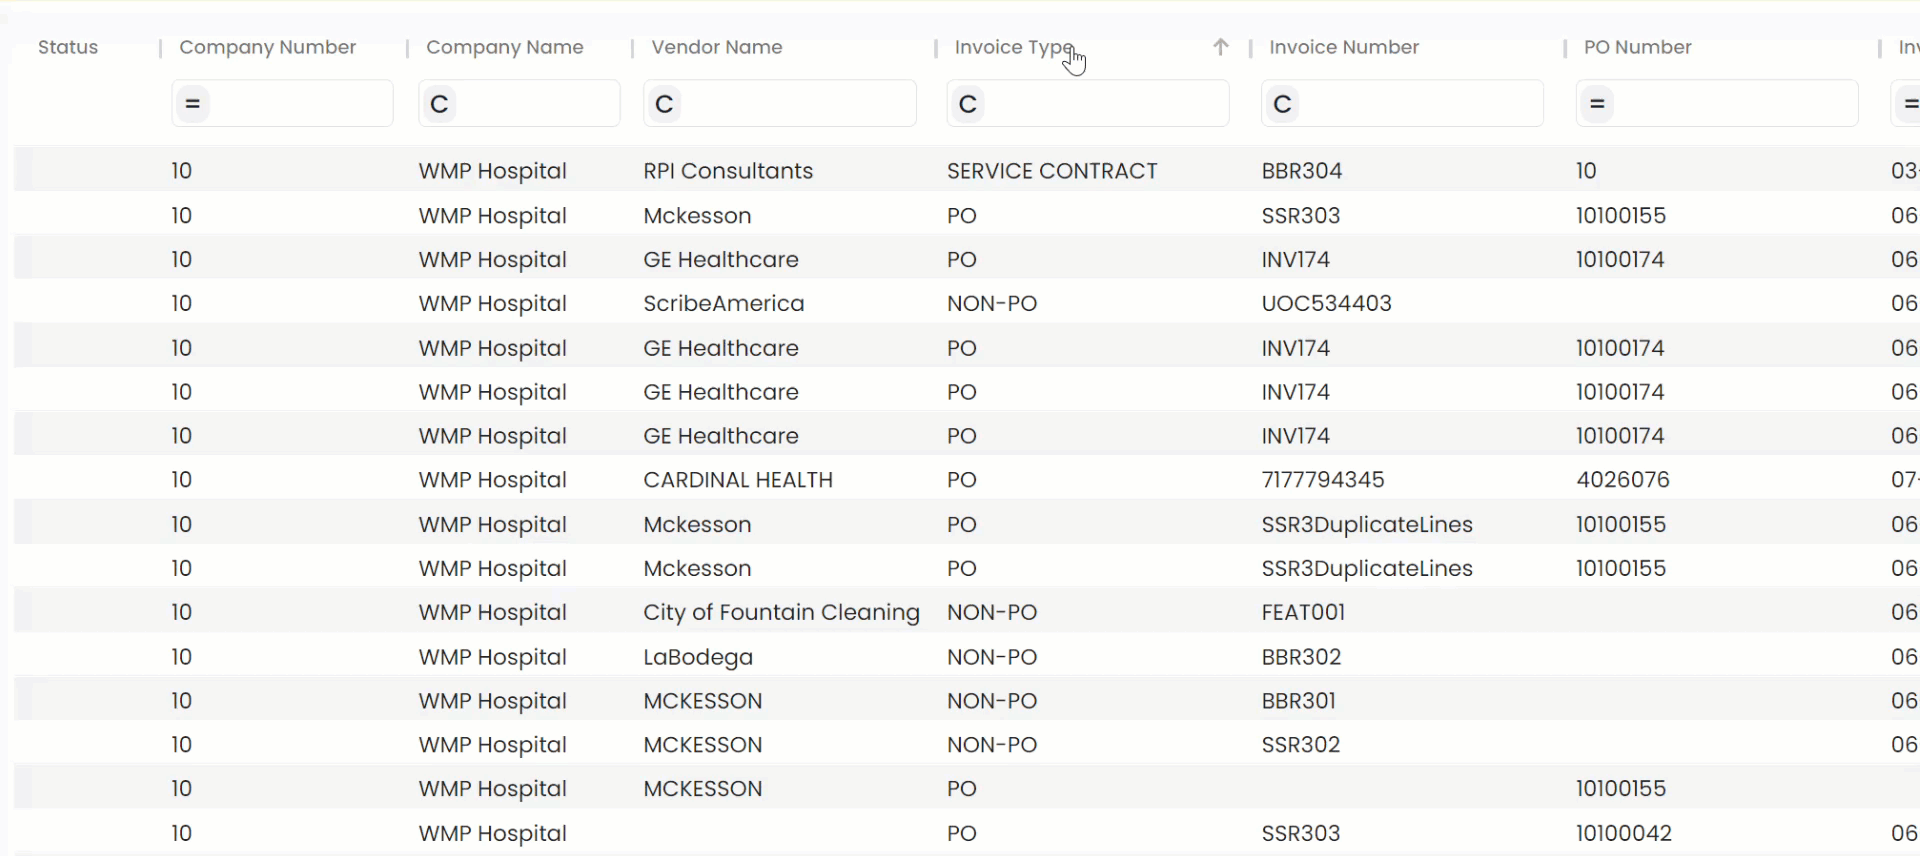Focus the Company Name filter text box
1920x856 pixels.
519,103
